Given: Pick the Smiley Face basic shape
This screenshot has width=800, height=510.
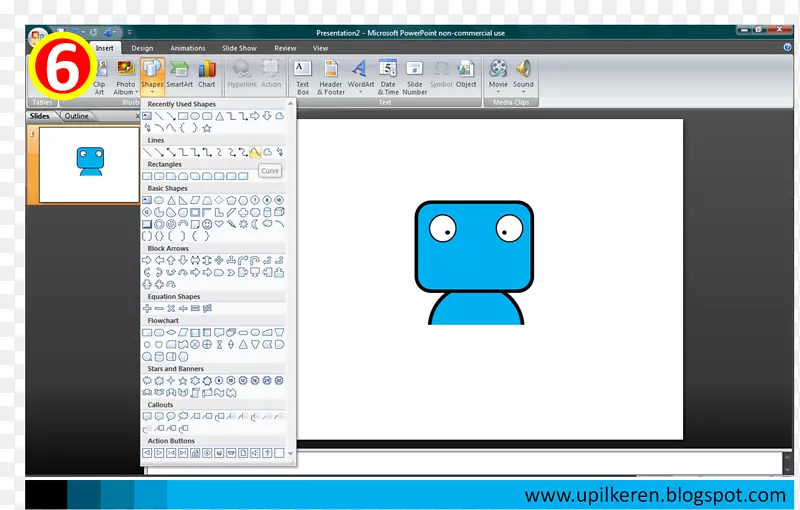Looking at the screenshot, I should 206,224.
